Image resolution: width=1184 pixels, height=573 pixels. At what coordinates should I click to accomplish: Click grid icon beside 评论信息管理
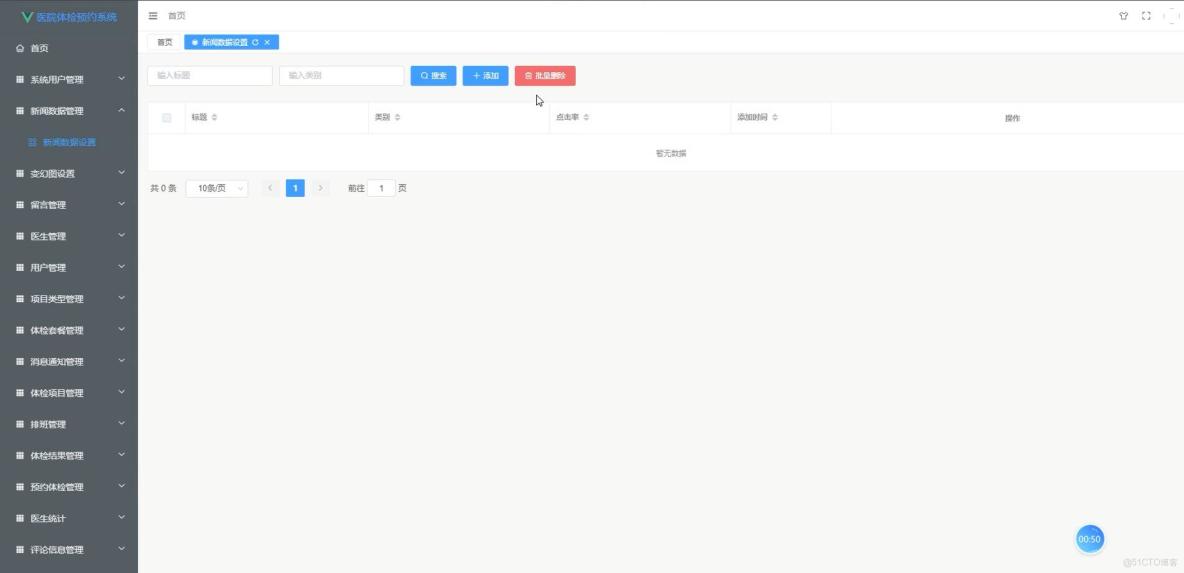point(20,550)
